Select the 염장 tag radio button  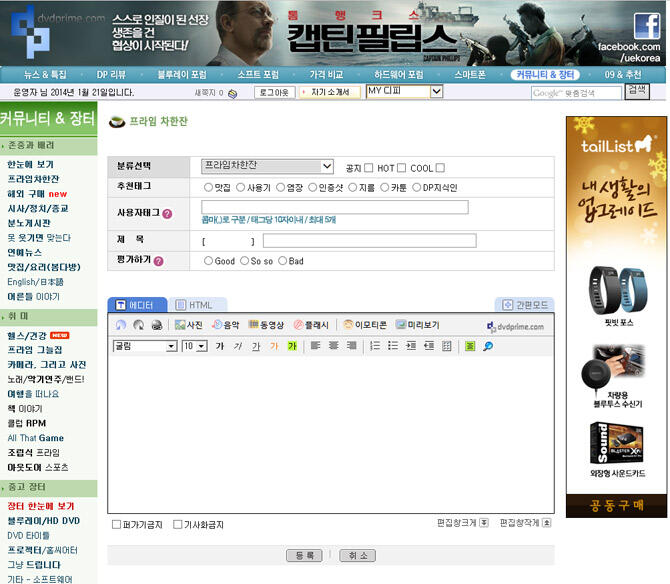tap(280, 187)
